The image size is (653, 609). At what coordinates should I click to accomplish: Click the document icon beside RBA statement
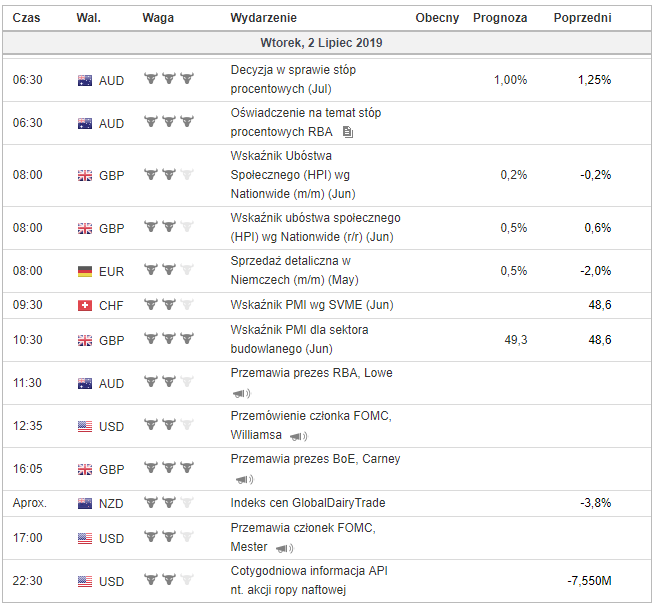click(348, 132)
